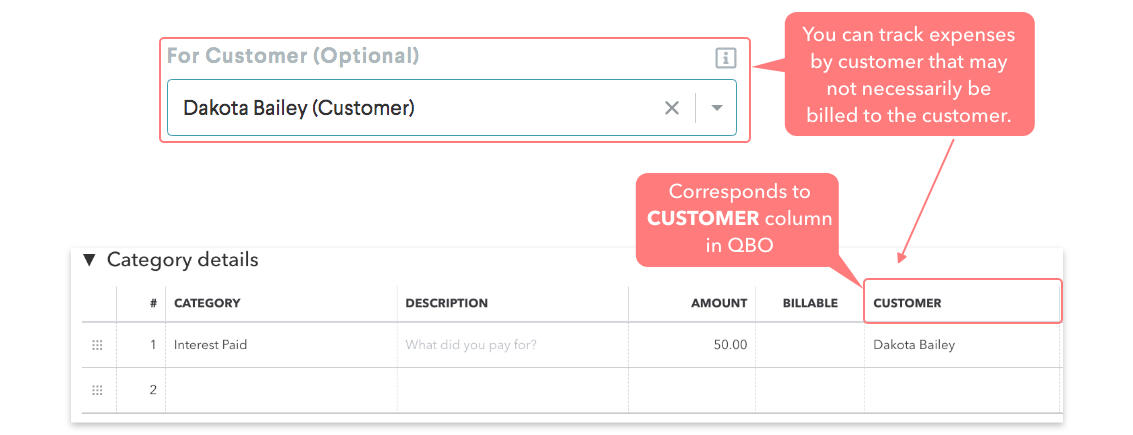This screenshot has width=1133, height=435.
Task: Click the CUSTOMER column header
Action: pyautogui.click(x=907, y=303)
